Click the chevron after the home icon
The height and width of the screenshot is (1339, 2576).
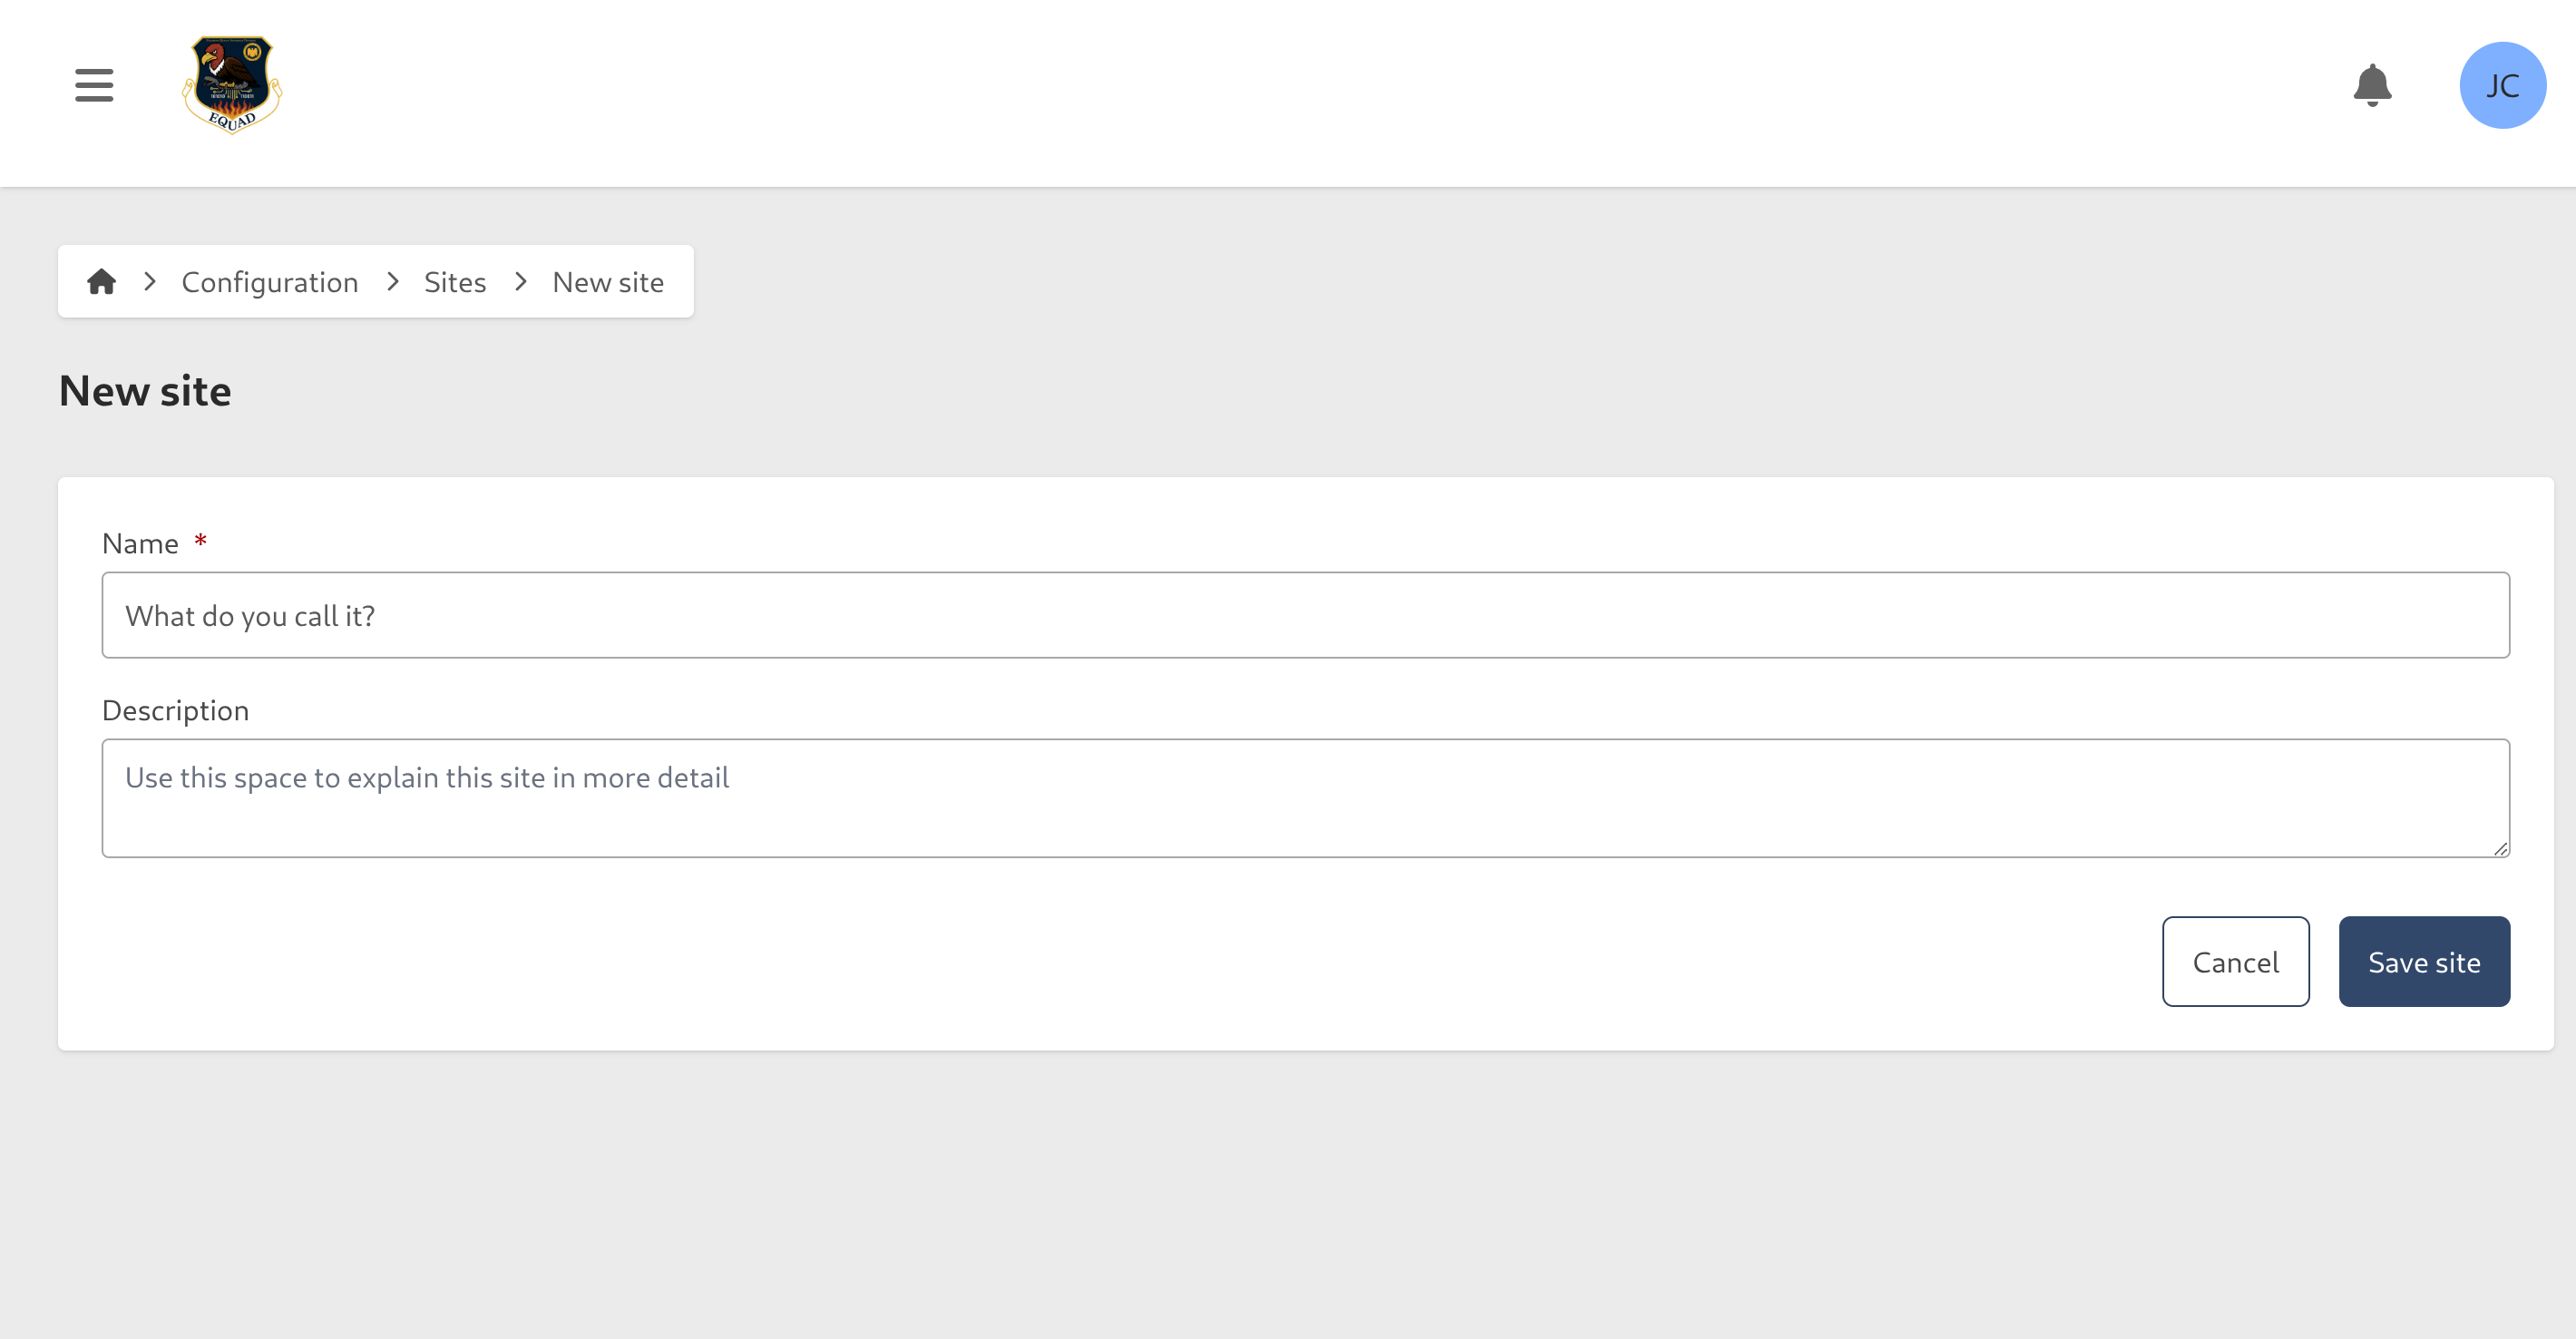pos(149,282)
